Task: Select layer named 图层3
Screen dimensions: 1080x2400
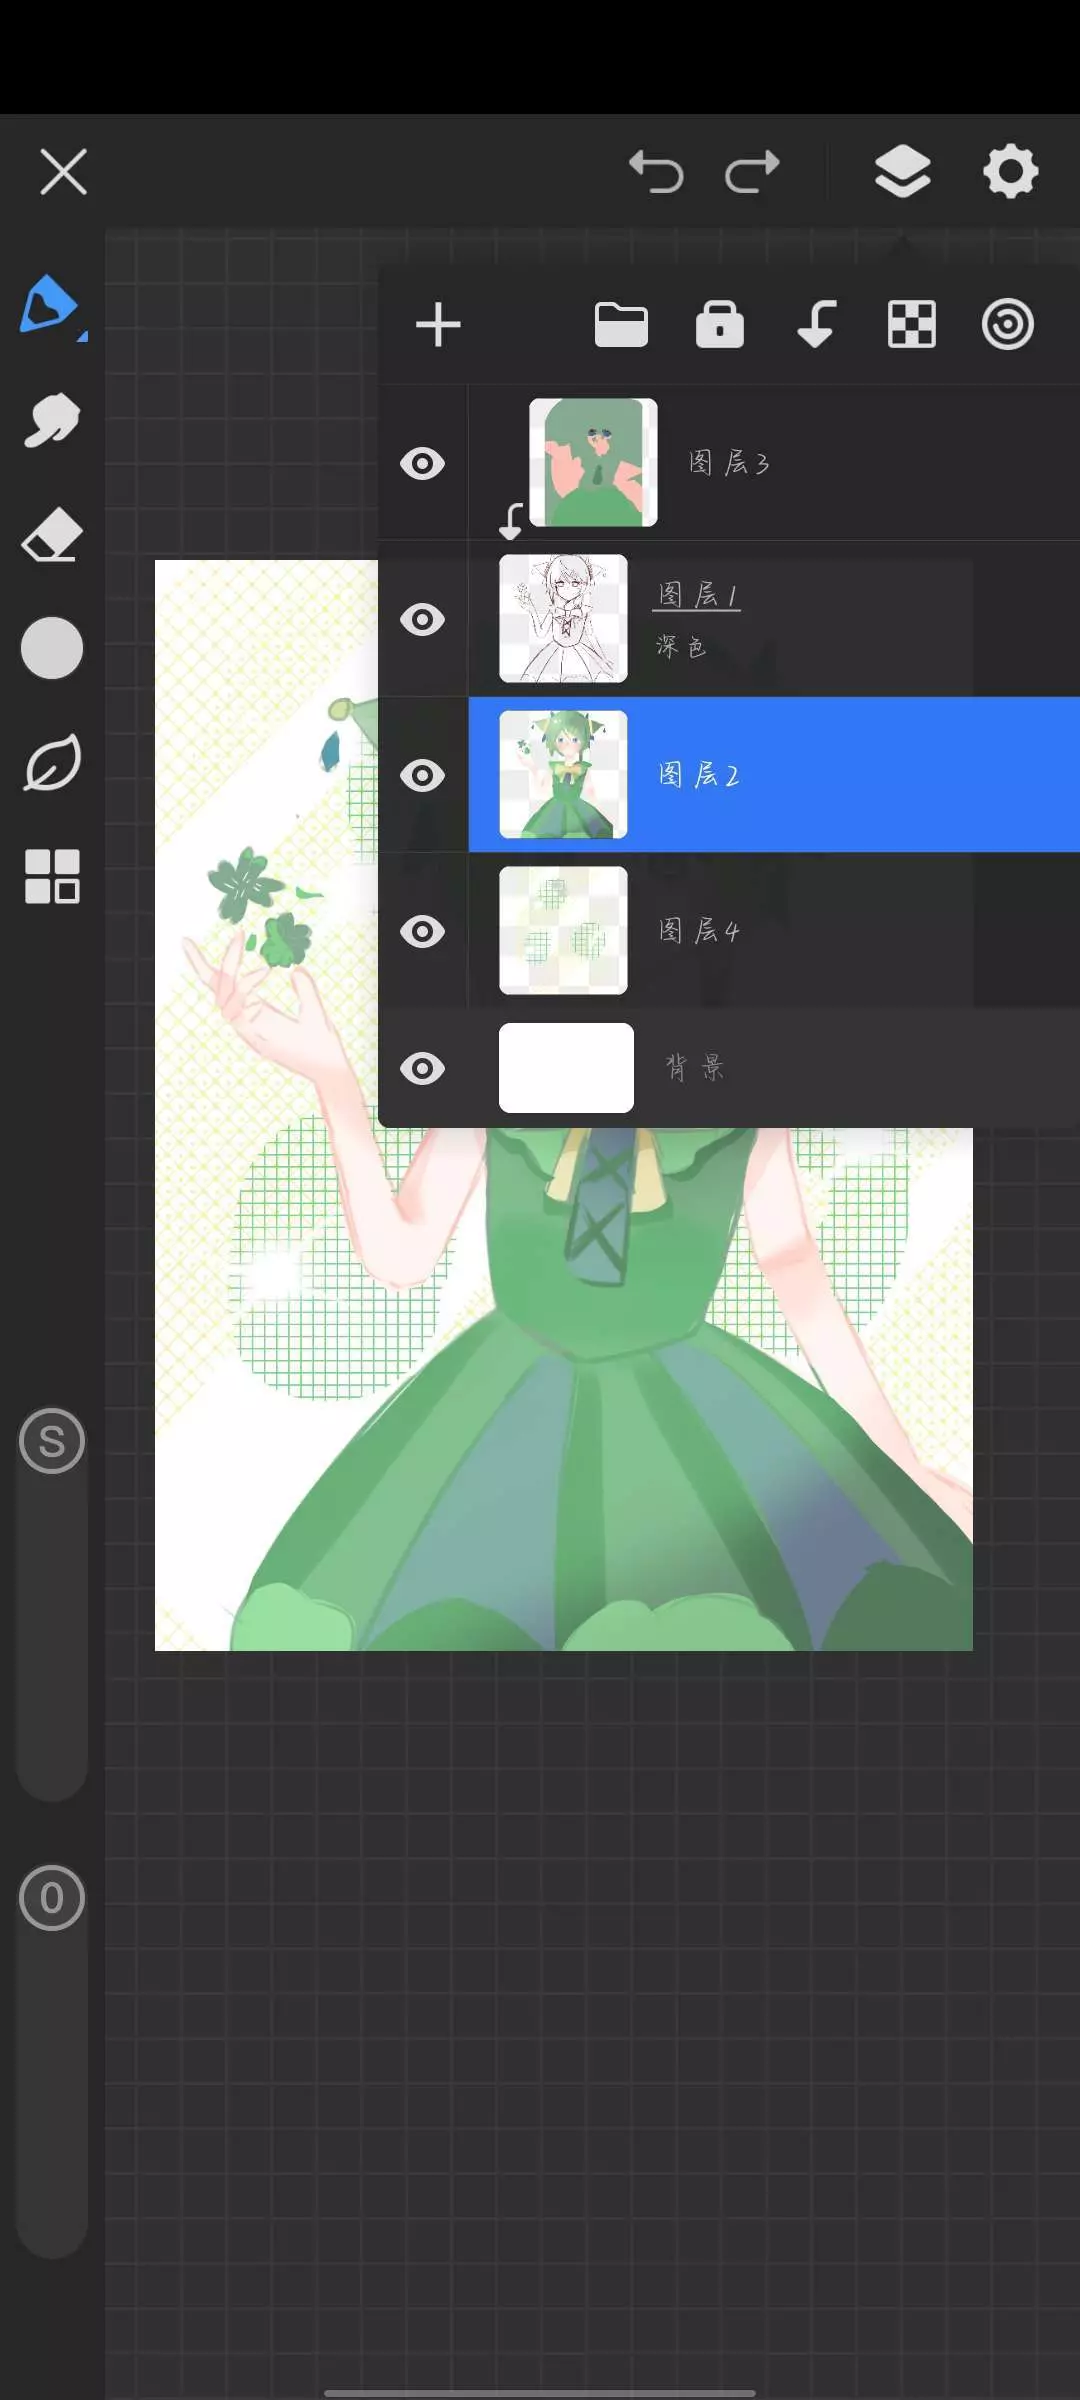Action: click(x=729, y=463)
